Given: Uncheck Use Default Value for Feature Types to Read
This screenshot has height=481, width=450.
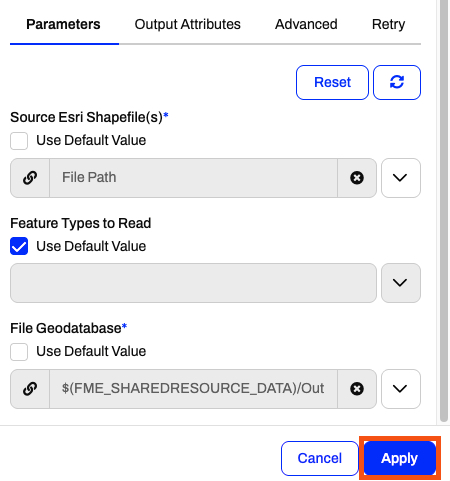Looking at the screenshot, I should [x=19, y=246].
